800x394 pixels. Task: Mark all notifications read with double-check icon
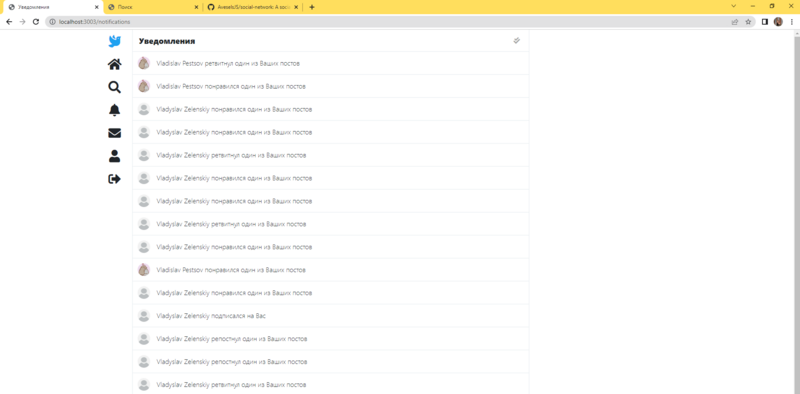coord(516,41)
